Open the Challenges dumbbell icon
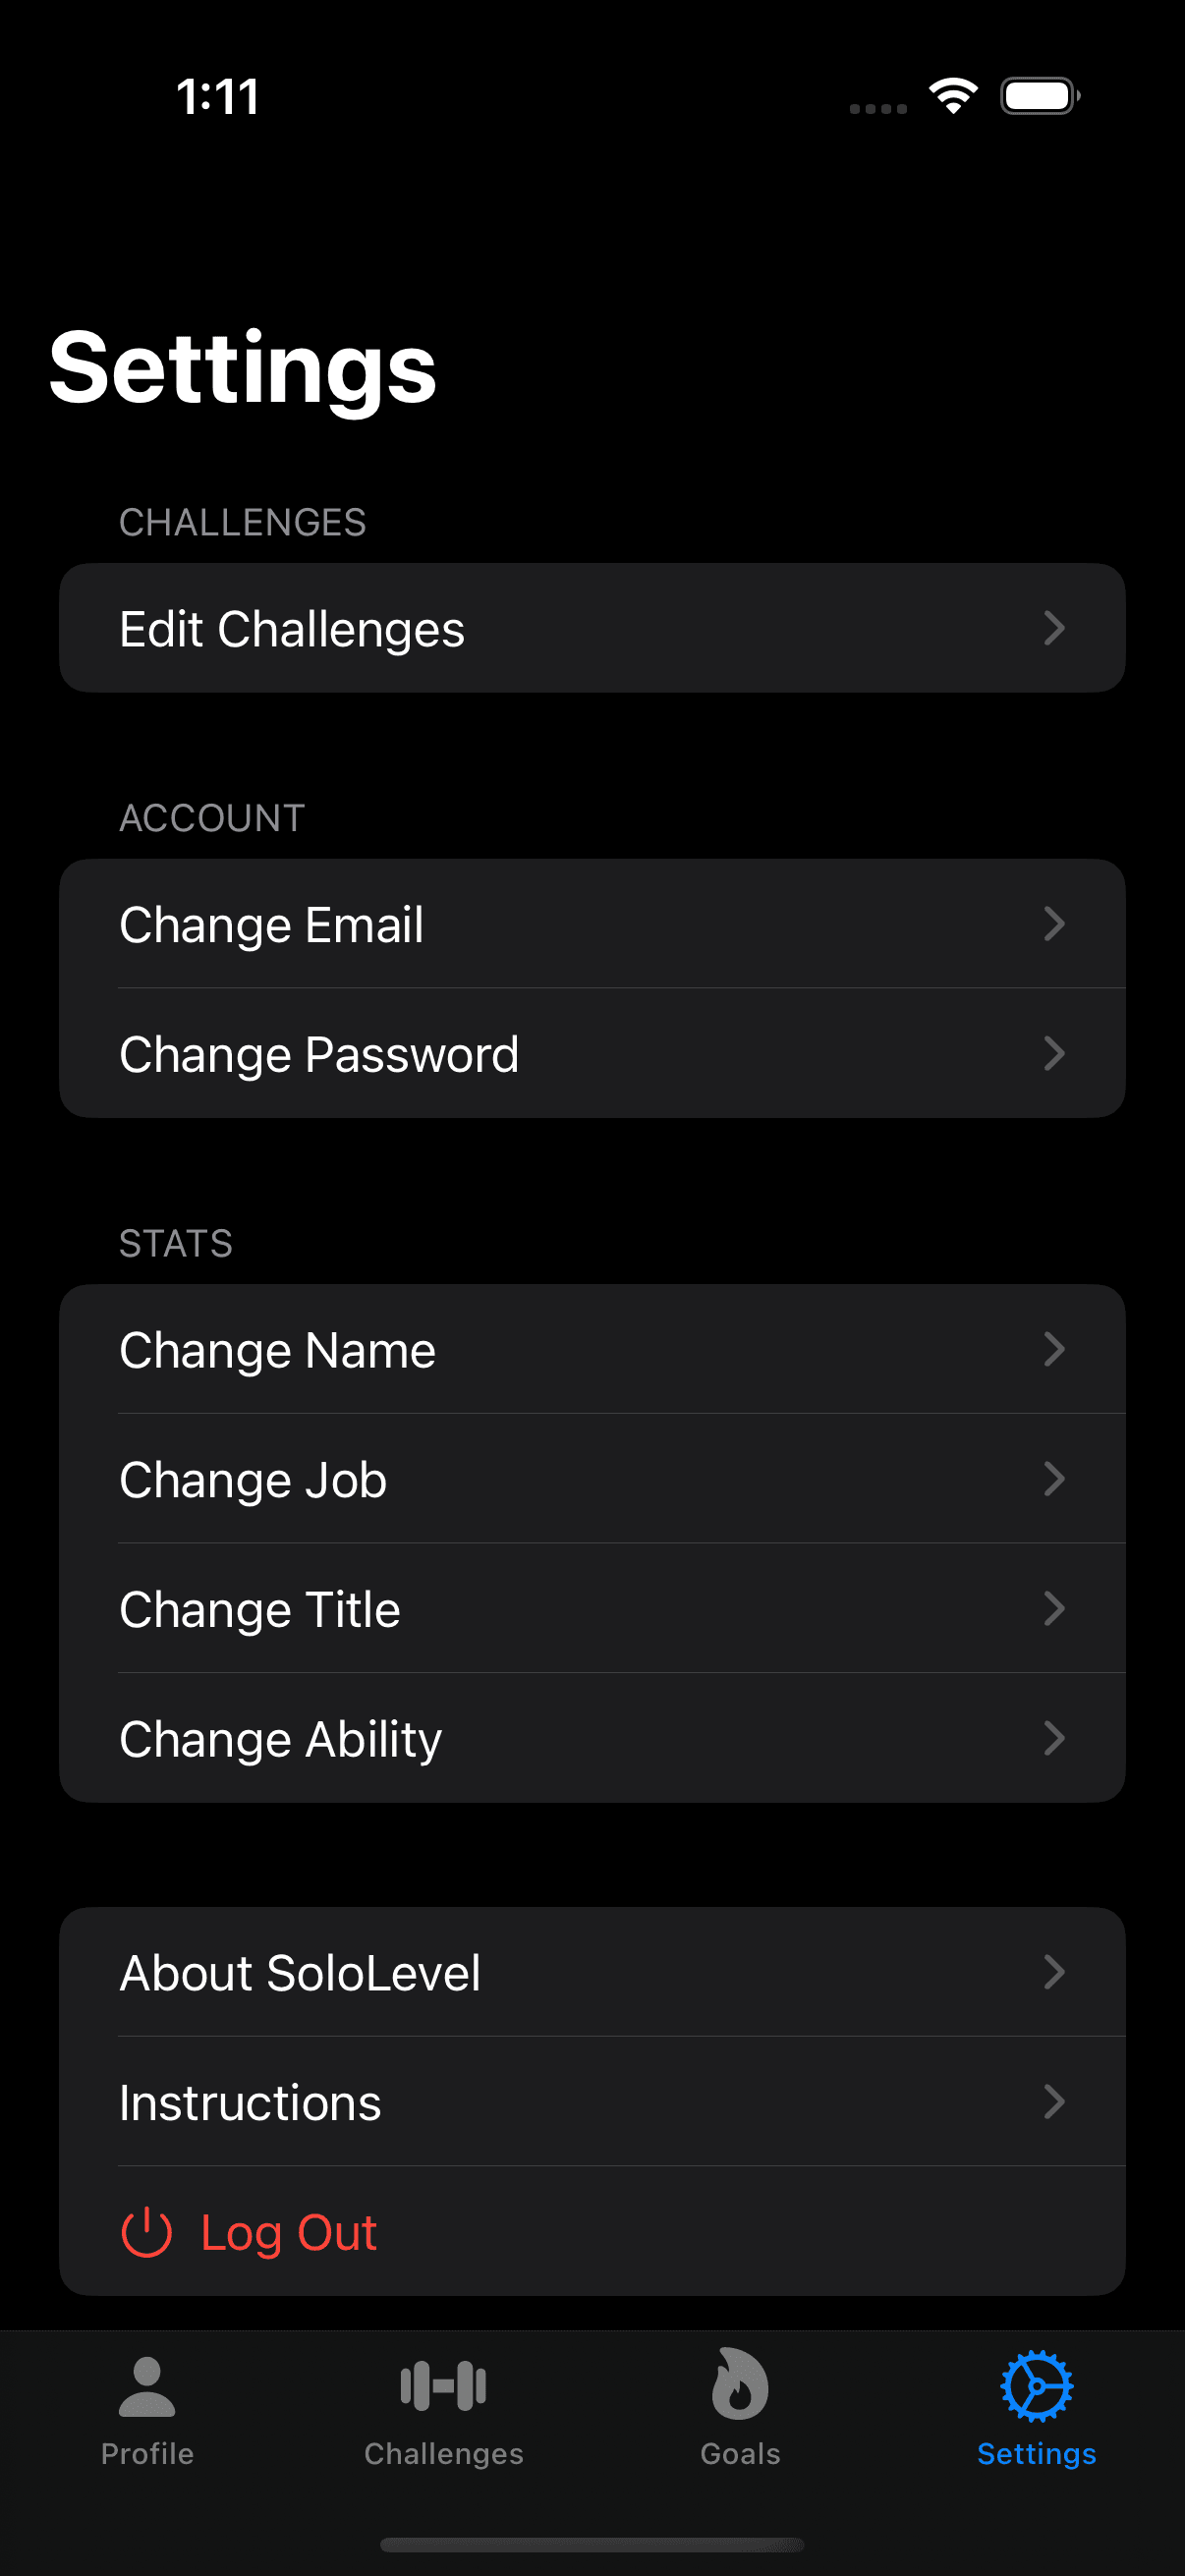The width and height of the screenshot is (1185, 2576). click(x=443, y=2386)
